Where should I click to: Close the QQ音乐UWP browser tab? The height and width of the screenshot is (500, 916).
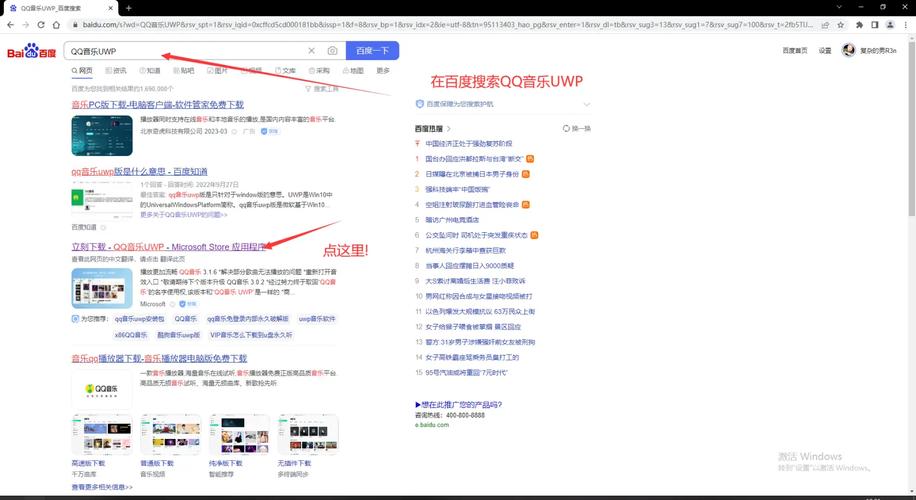coord(110,8)
